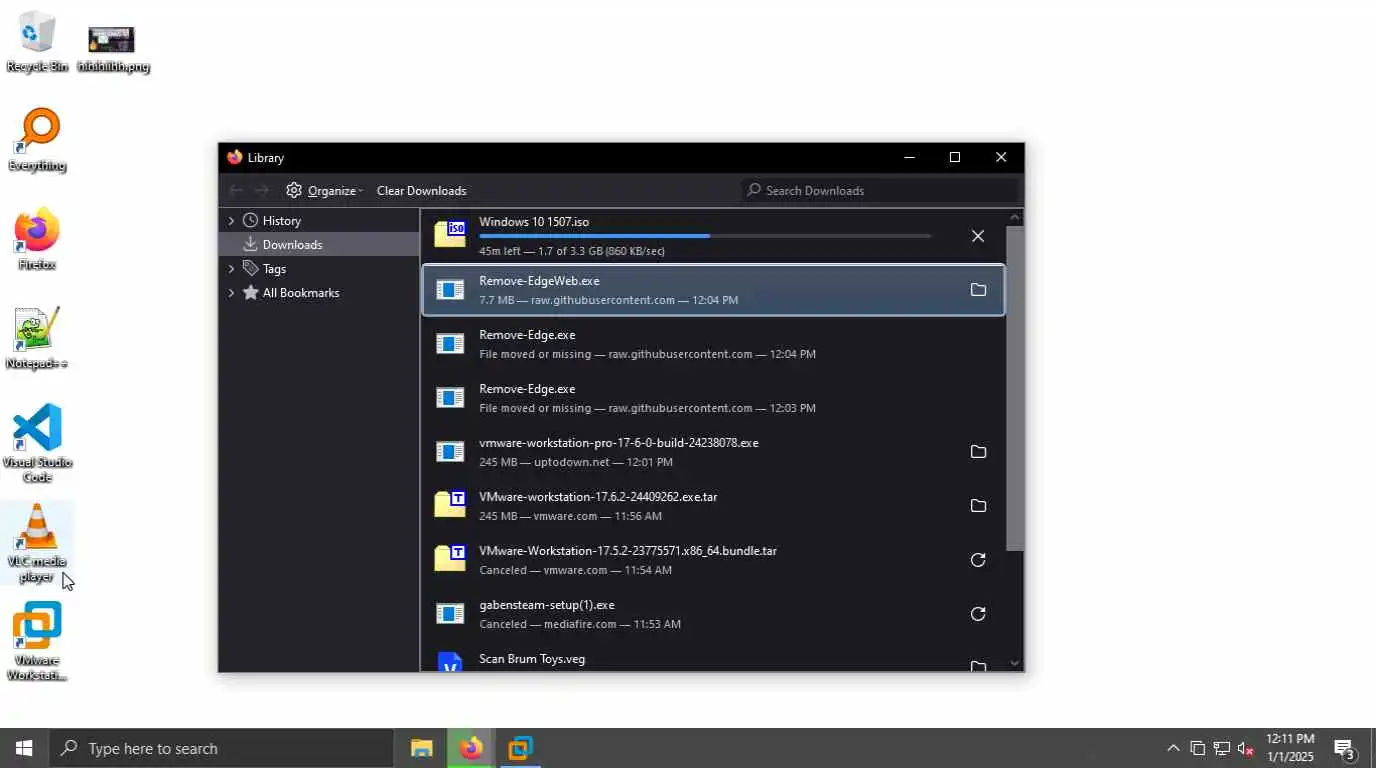Click the Scan Brum Toys.veg file icon
This screenshot has width=1376, height=768.
click(x=450, y=662)
